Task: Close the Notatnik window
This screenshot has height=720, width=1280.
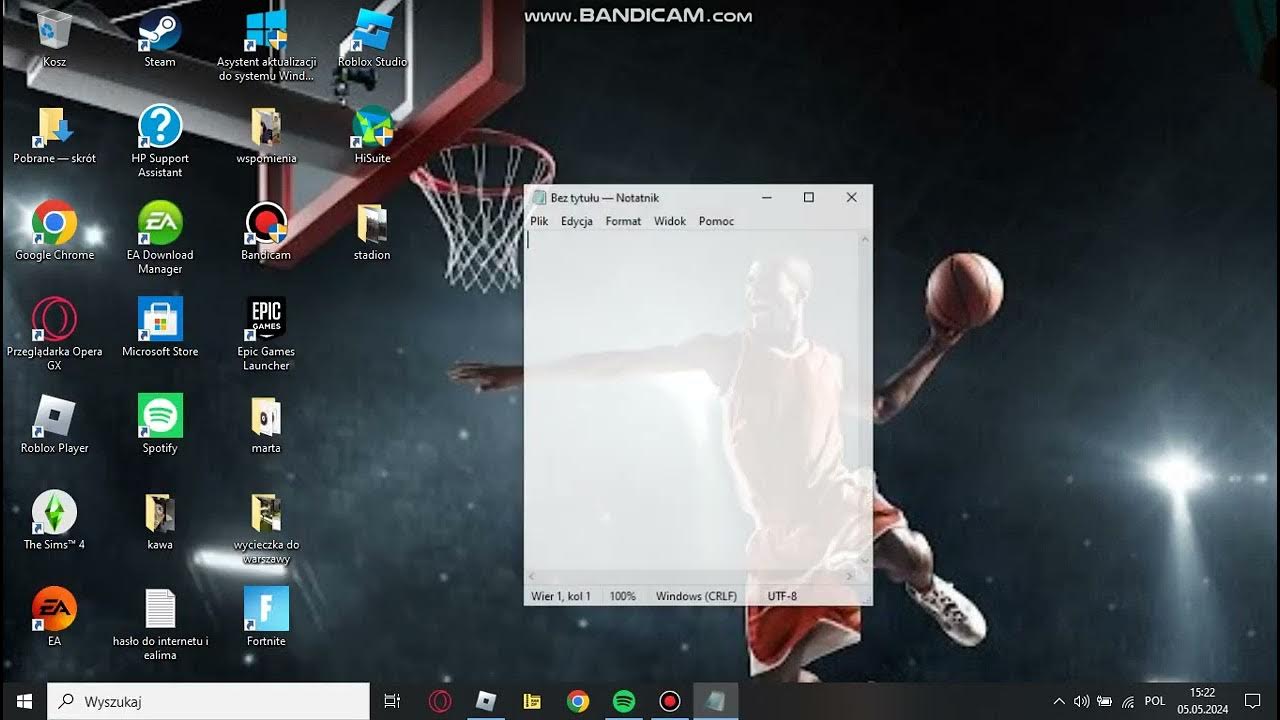Action: pos(852,198)
